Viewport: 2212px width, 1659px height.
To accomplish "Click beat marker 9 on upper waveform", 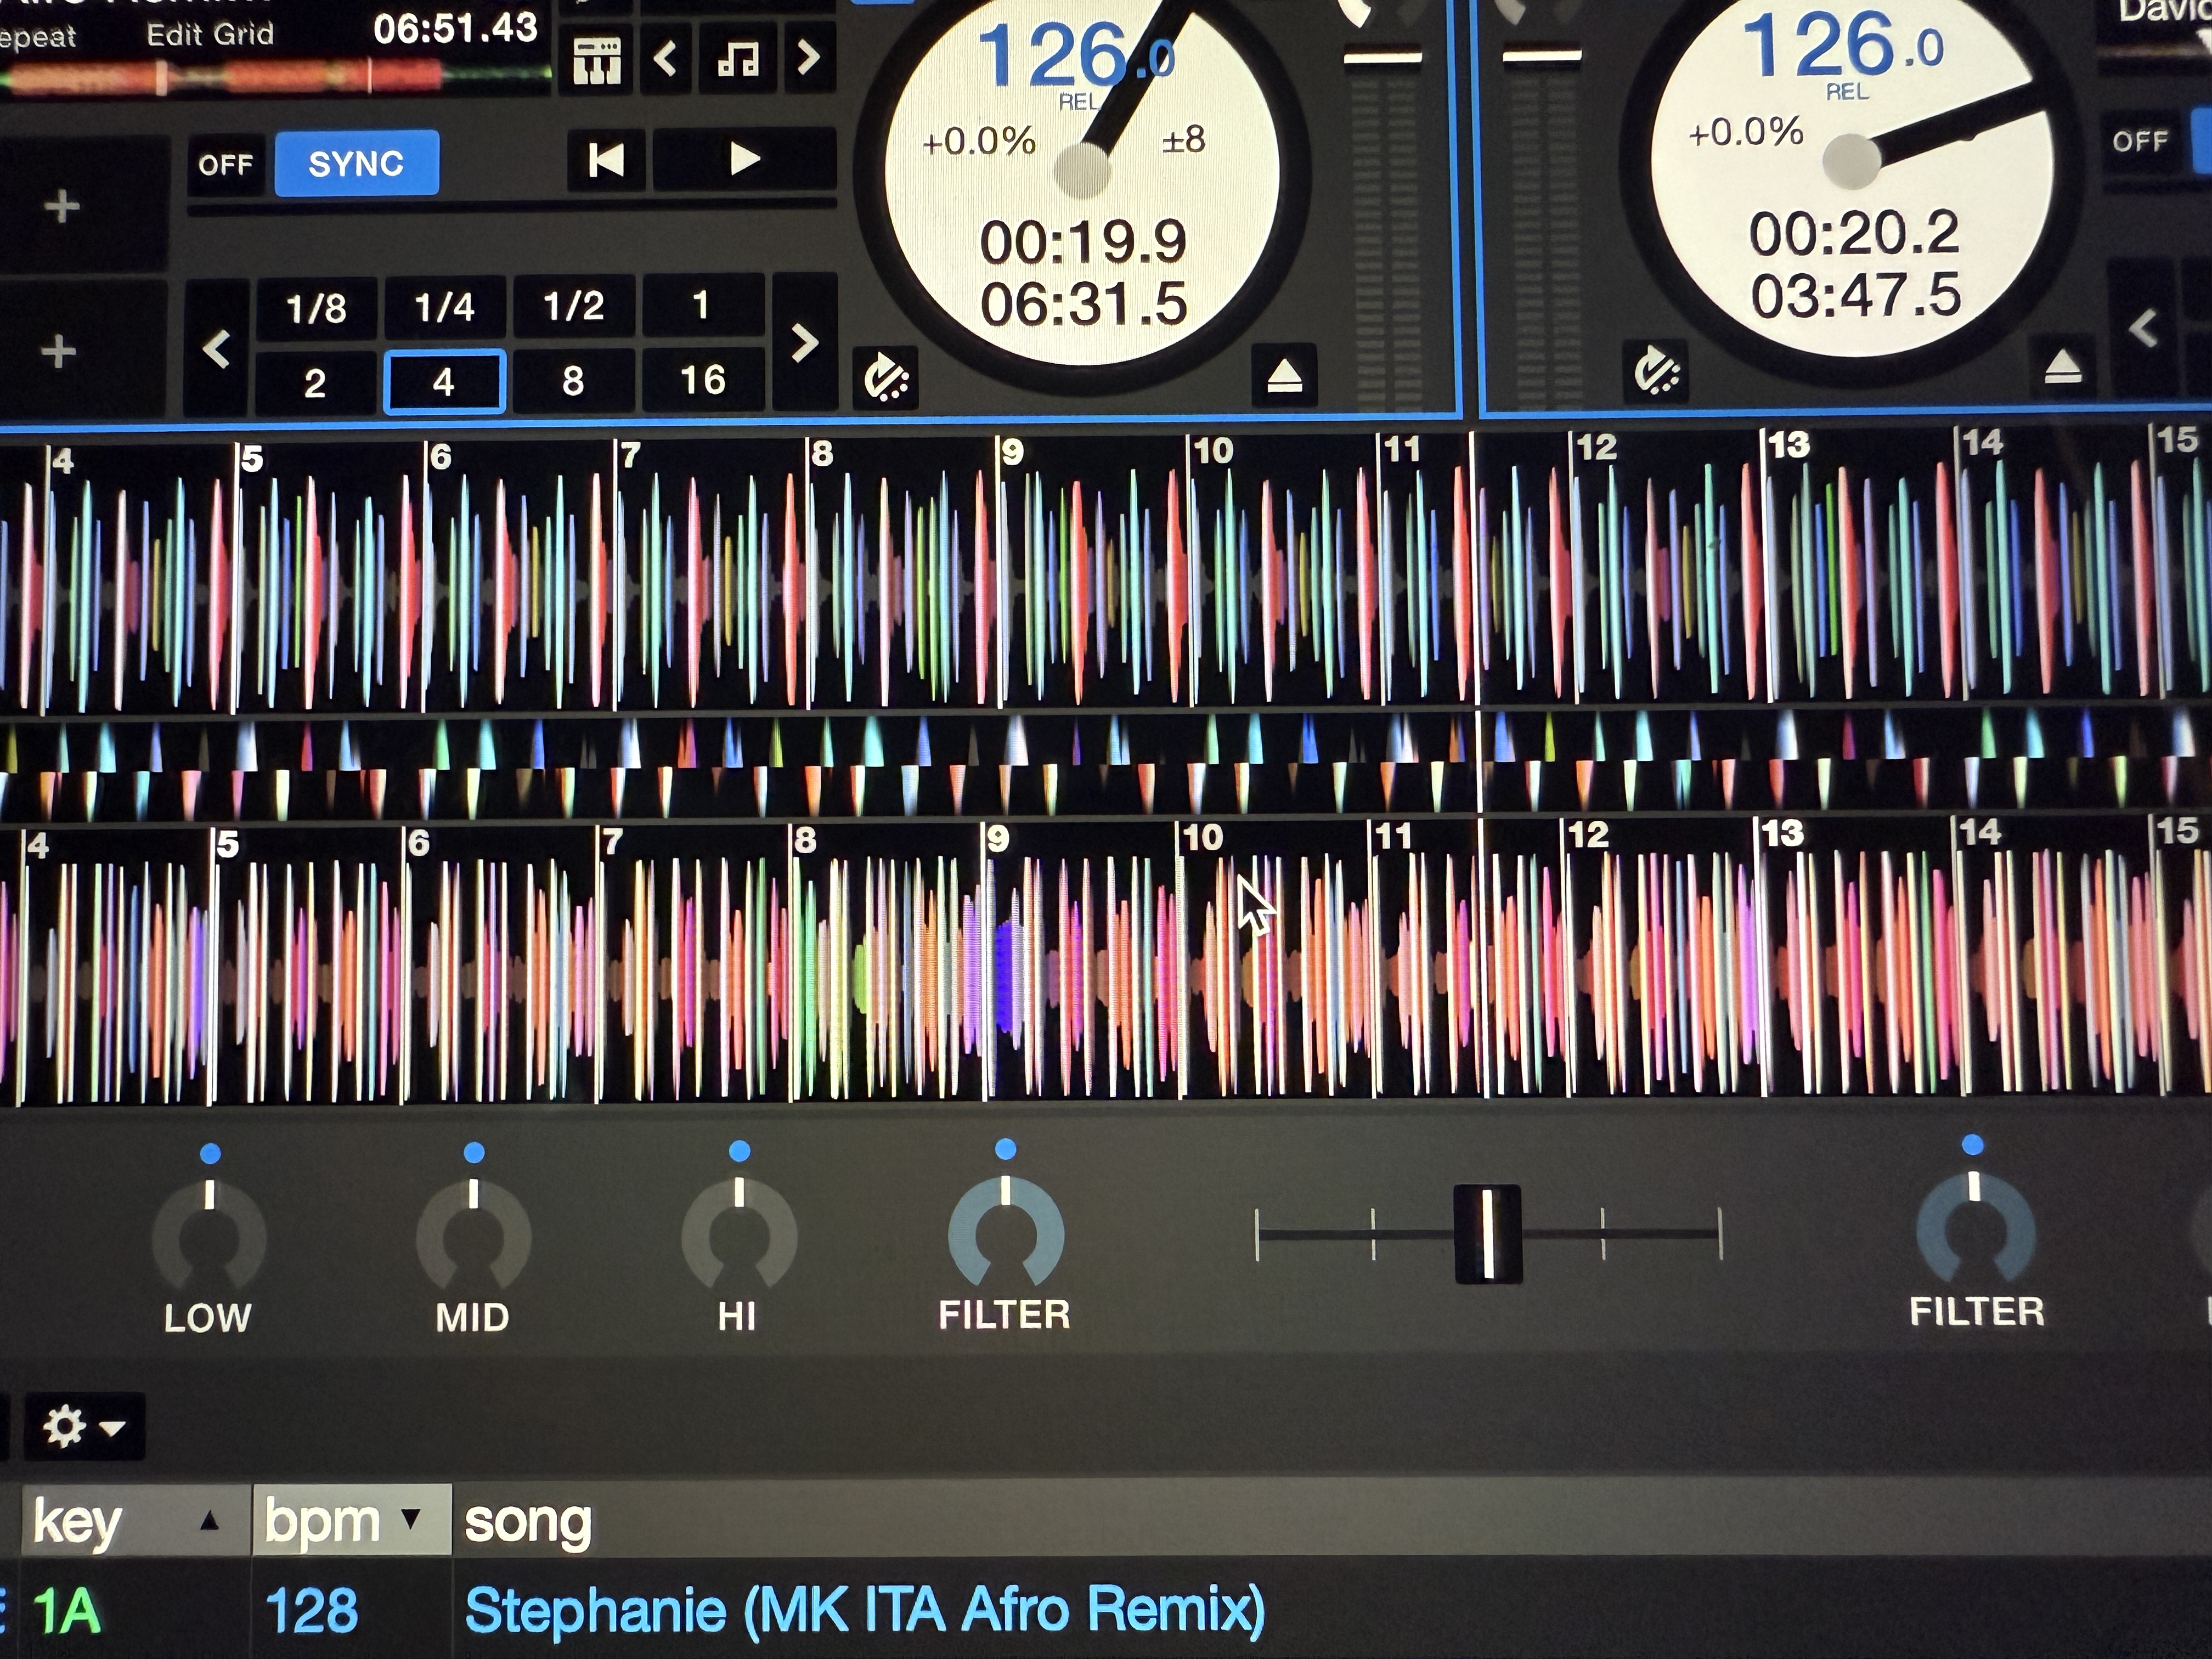I will click(x=1012, y=452).
